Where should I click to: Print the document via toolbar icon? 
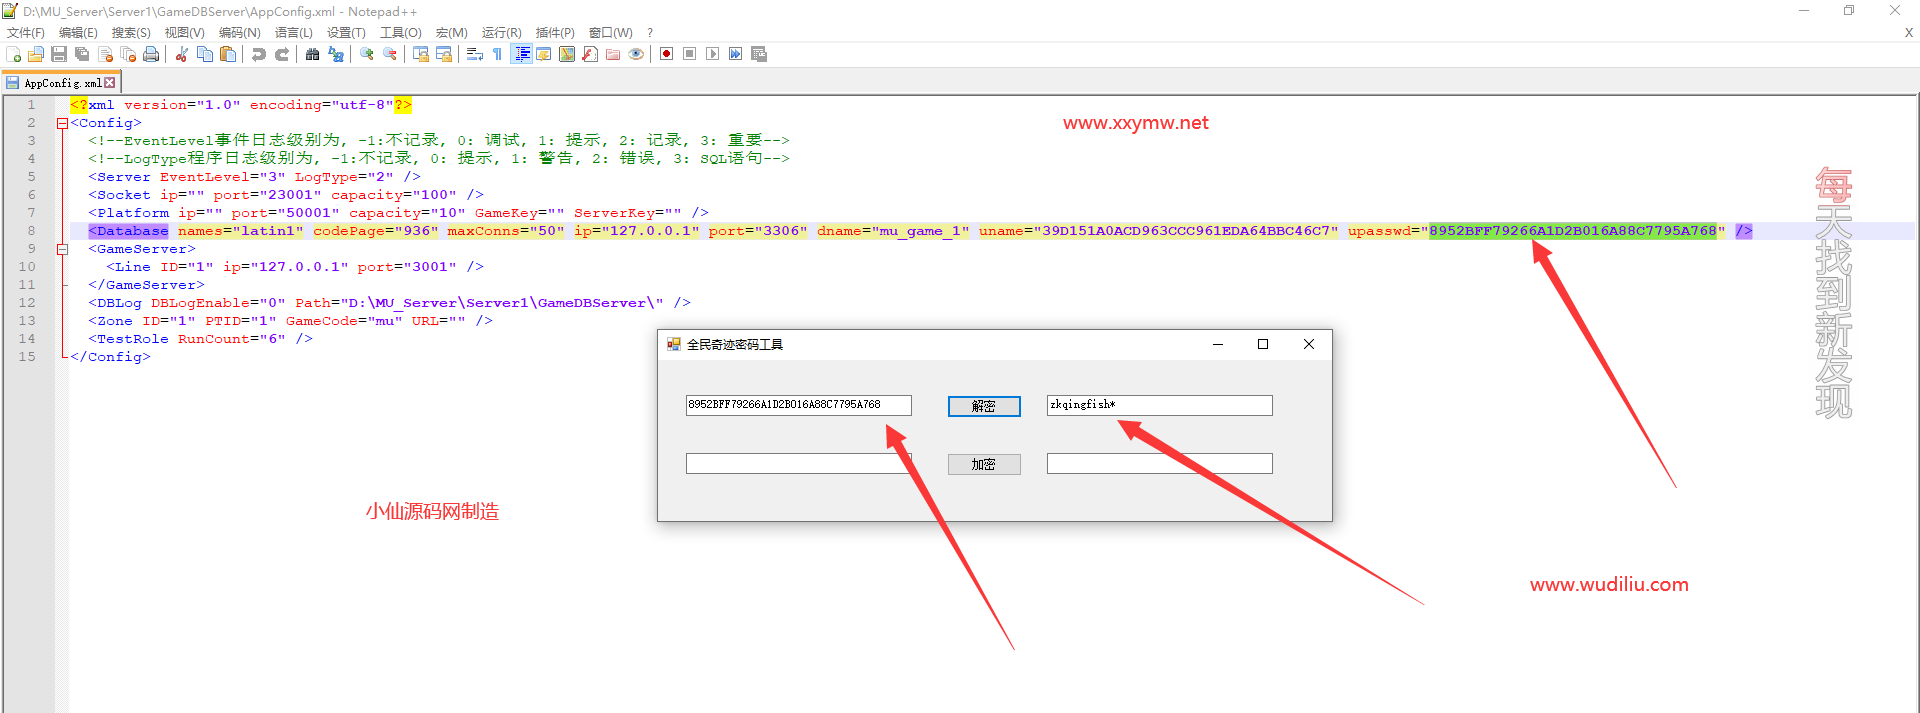151,54
